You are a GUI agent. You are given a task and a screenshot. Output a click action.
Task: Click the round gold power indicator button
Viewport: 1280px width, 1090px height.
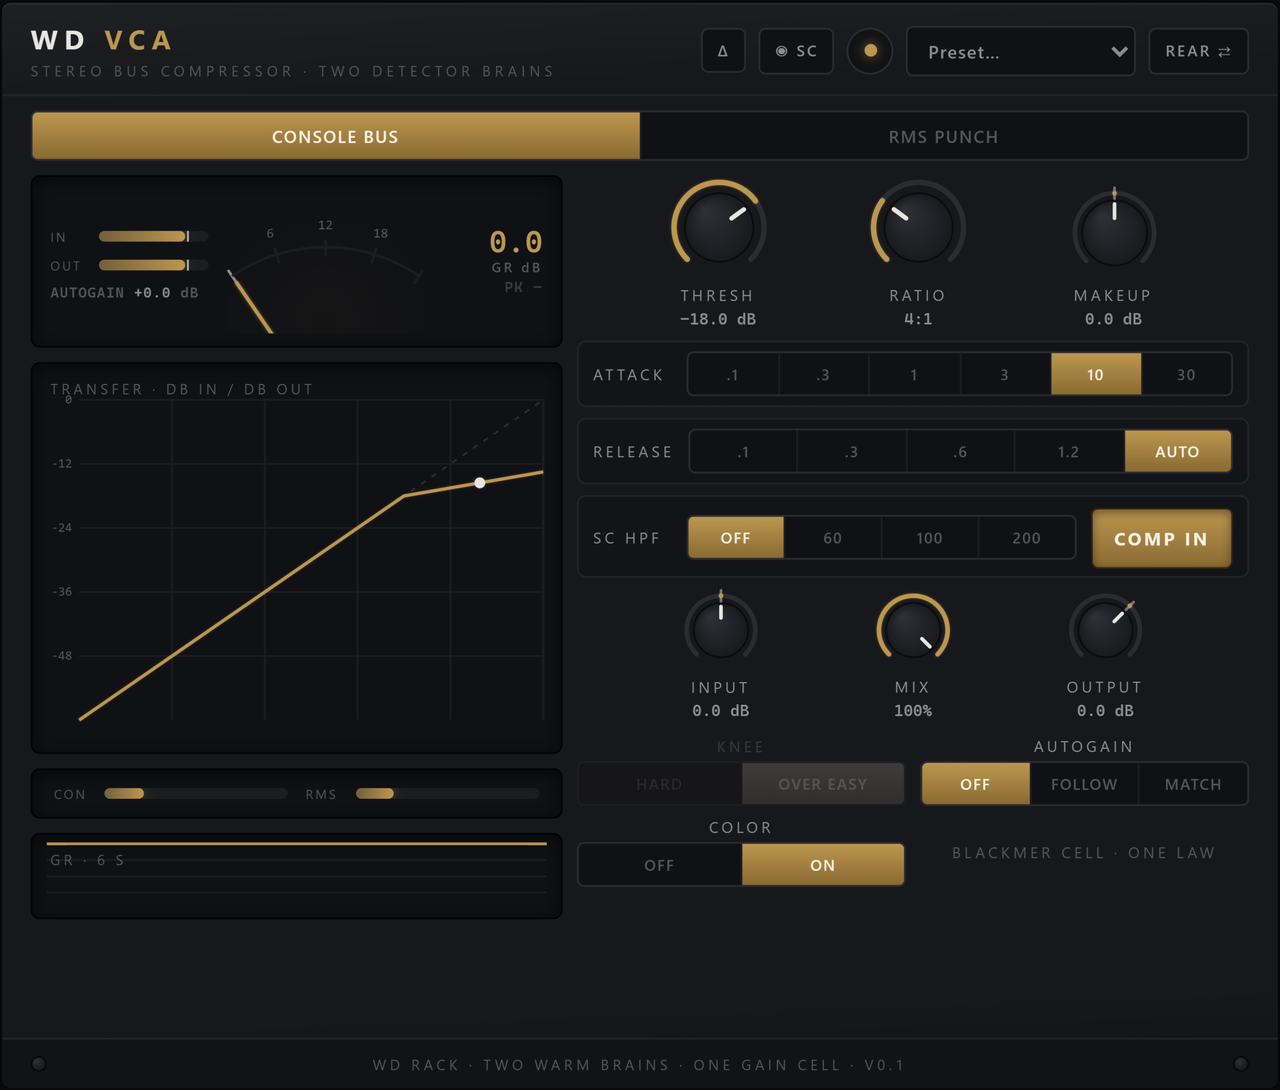coord(870,51)
